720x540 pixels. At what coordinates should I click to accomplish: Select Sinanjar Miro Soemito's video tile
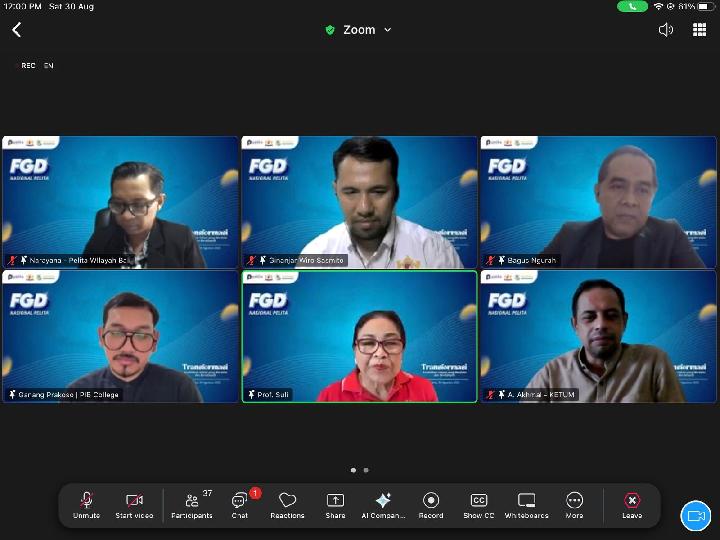point(360,202)
